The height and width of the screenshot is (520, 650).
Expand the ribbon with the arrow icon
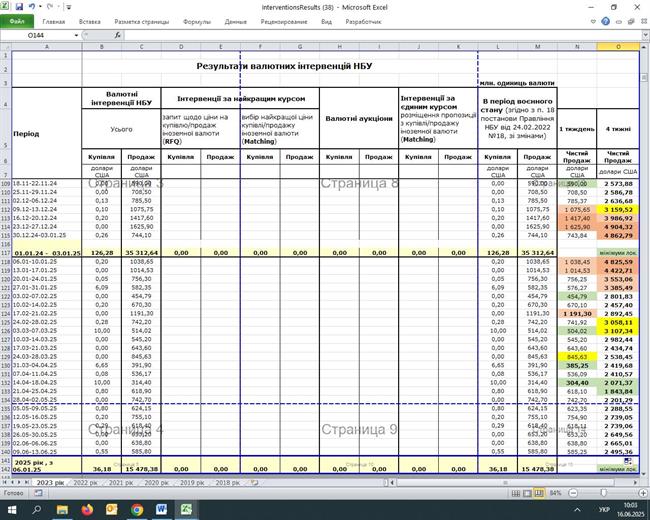[x=593, y=22]
